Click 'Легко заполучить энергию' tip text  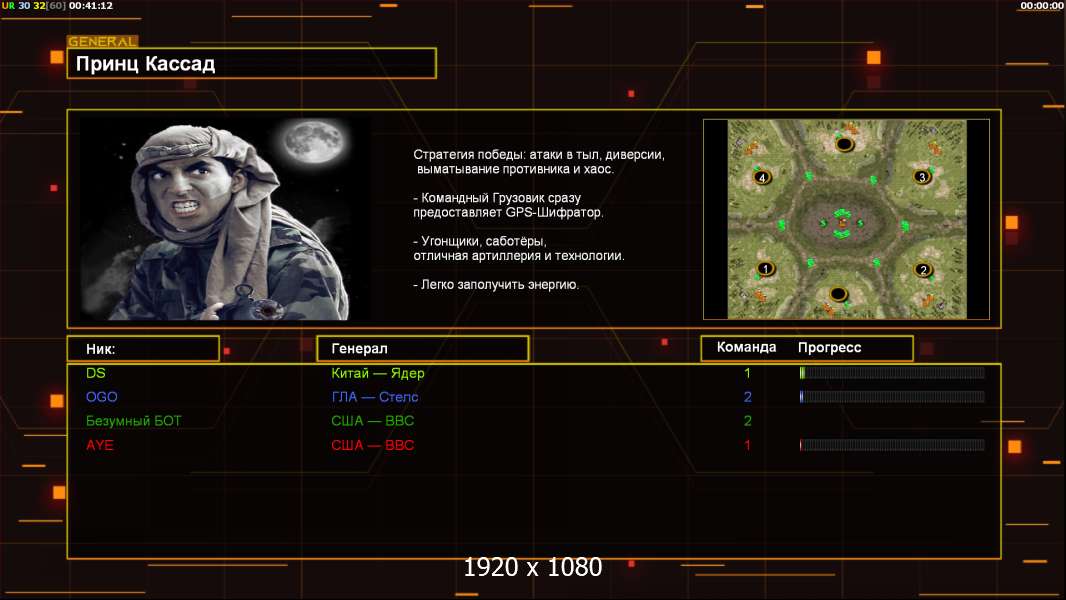(496, 285)
